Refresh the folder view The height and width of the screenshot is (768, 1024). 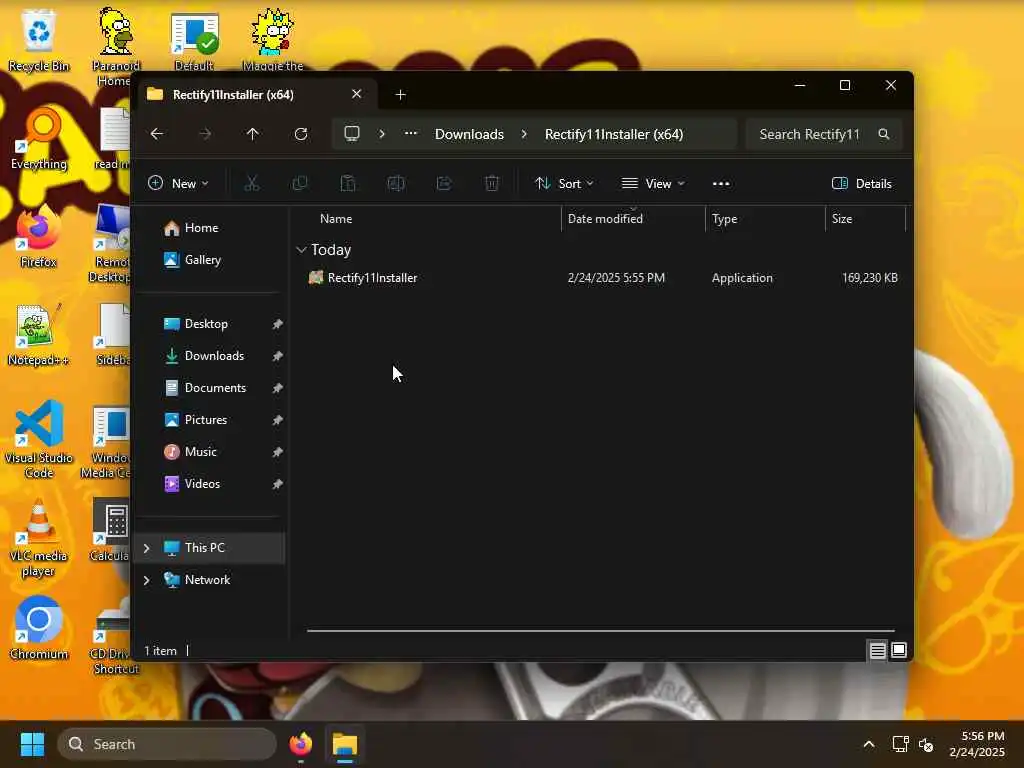pos(301,134)
